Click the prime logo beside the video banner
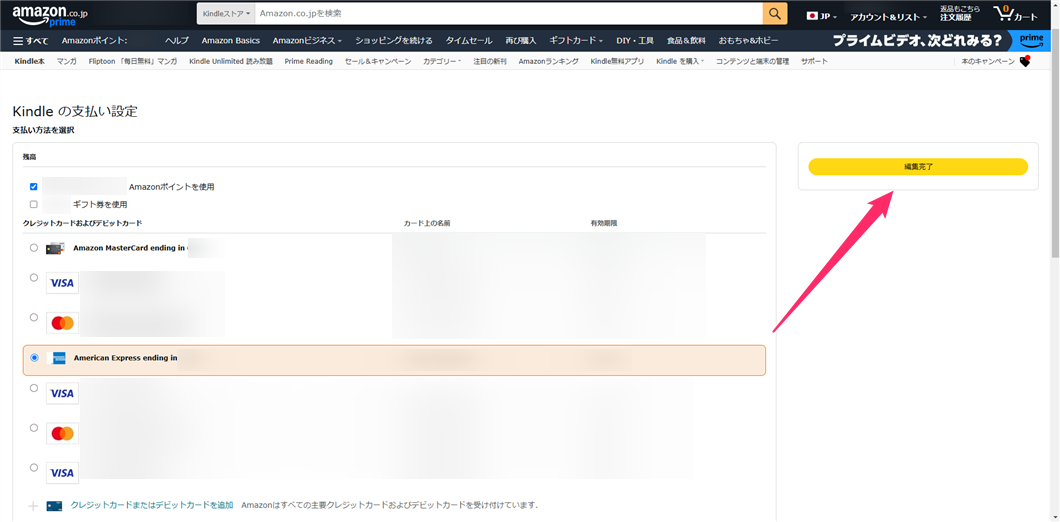 point(1032,41)
